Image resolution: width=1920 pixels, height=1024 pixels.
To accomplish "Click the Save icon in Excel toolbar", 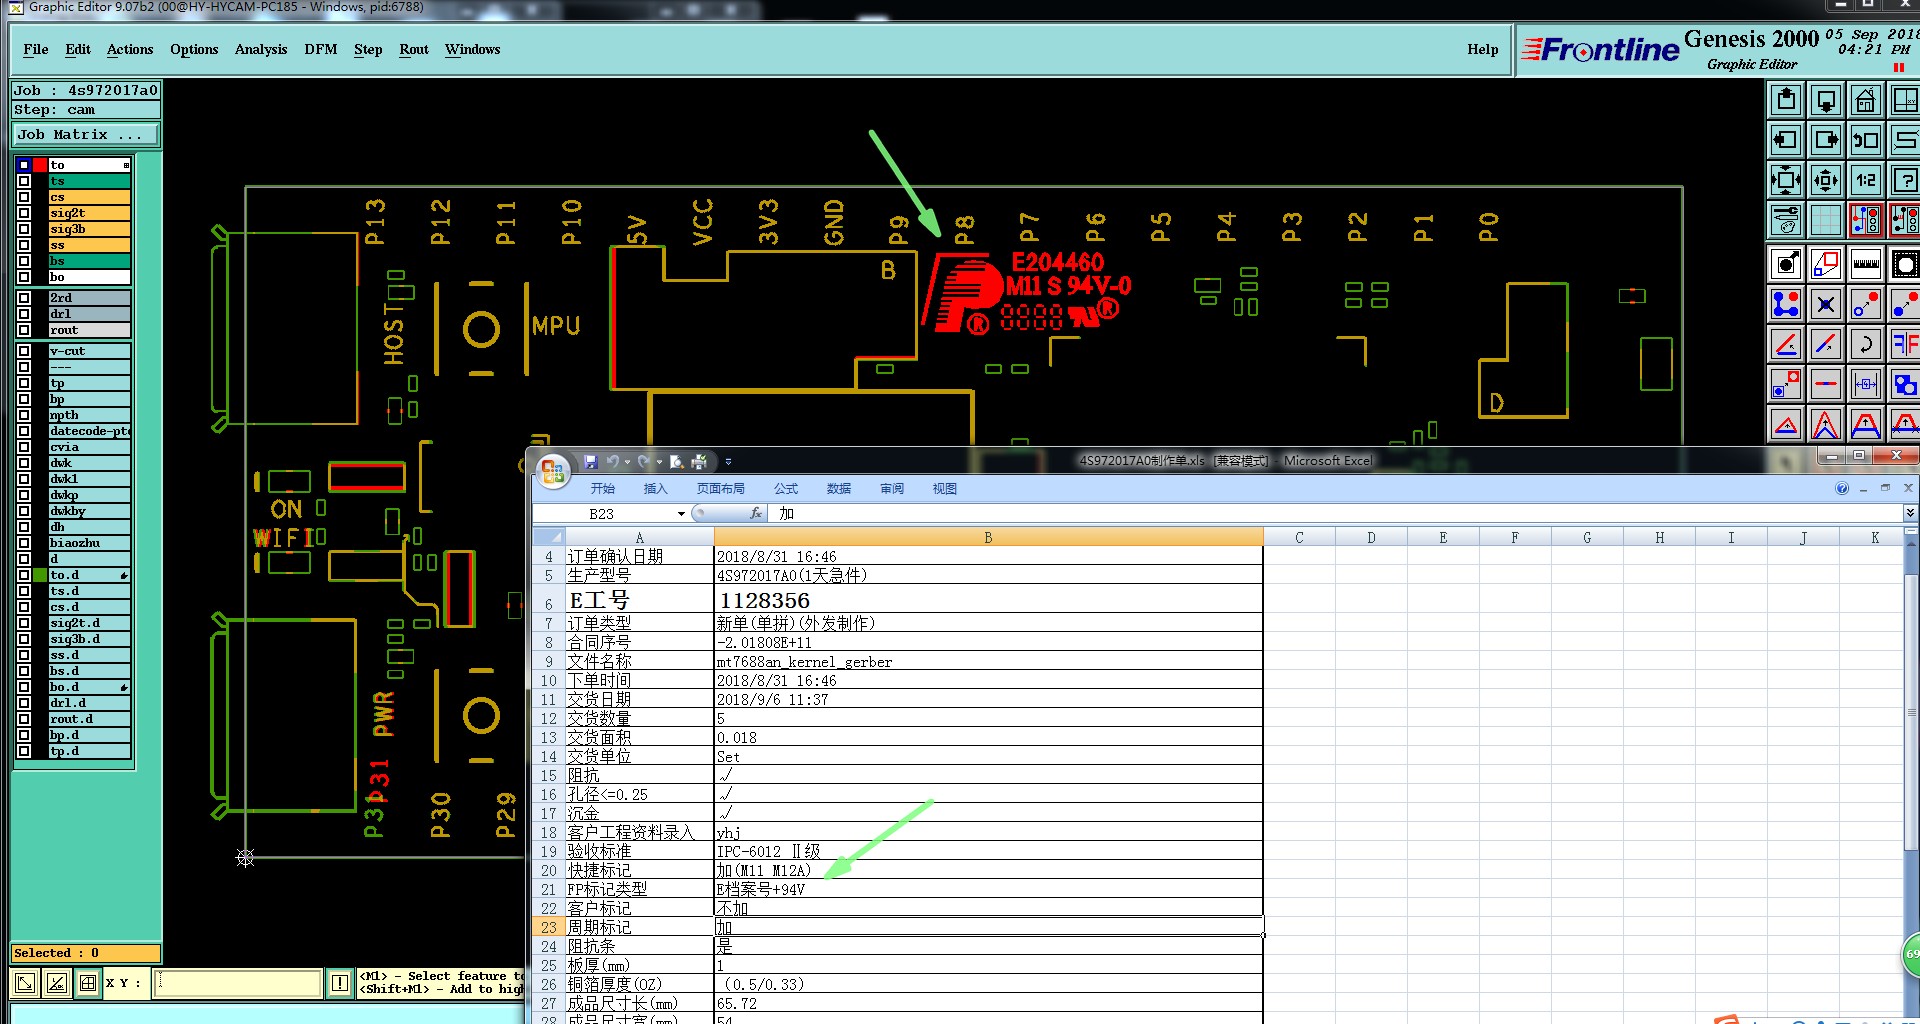I will 591,461.
